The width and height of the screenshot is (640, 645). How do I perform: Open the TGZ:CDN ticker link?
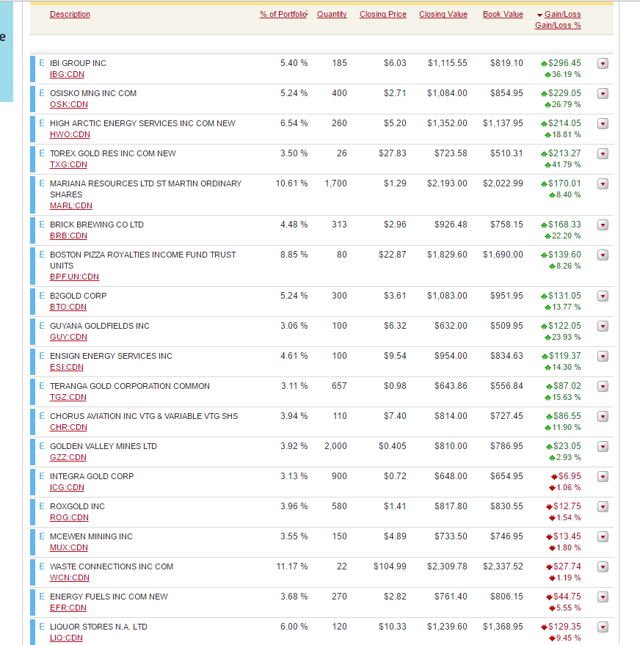68,397
